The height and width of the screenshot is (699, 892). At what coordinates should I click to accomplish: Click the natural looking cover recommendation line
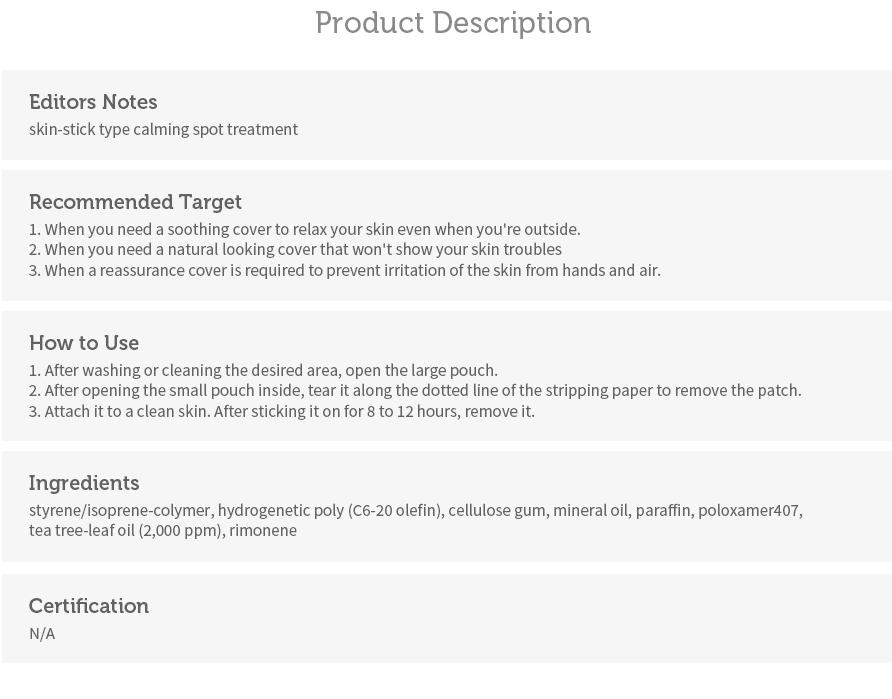[x=295, y=250]
